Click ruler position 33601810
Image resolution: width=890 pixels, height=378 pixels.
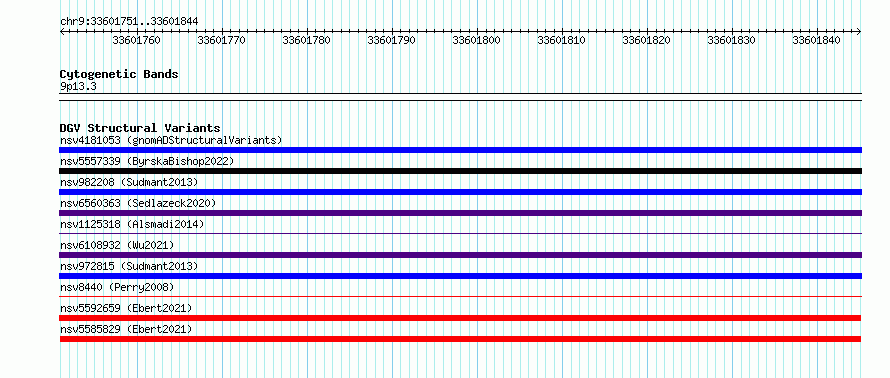(561, 40)
